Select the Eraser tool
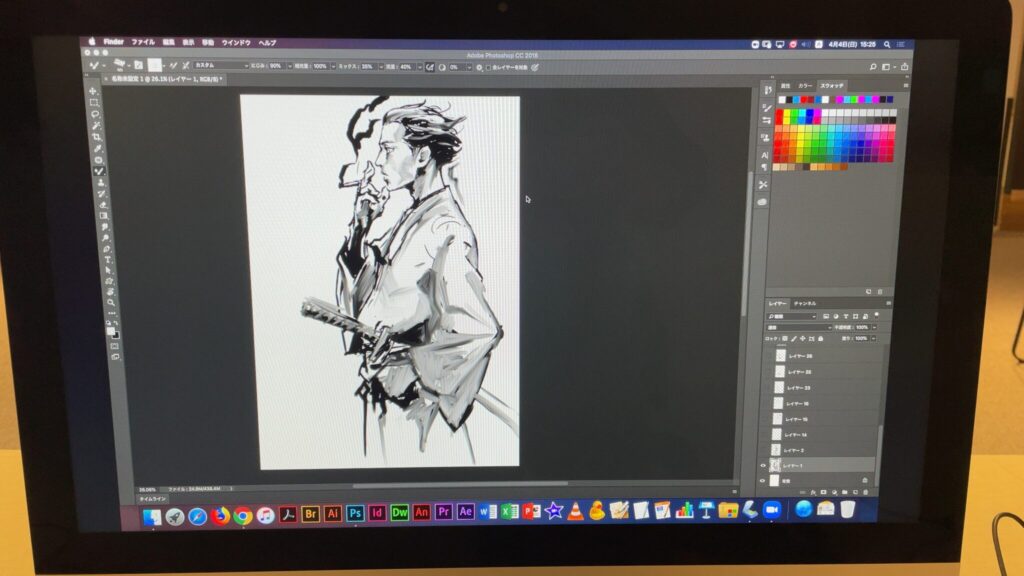The width and height of the screenshot is (1024, 576). pyautogui.click(x=103, y=204)
